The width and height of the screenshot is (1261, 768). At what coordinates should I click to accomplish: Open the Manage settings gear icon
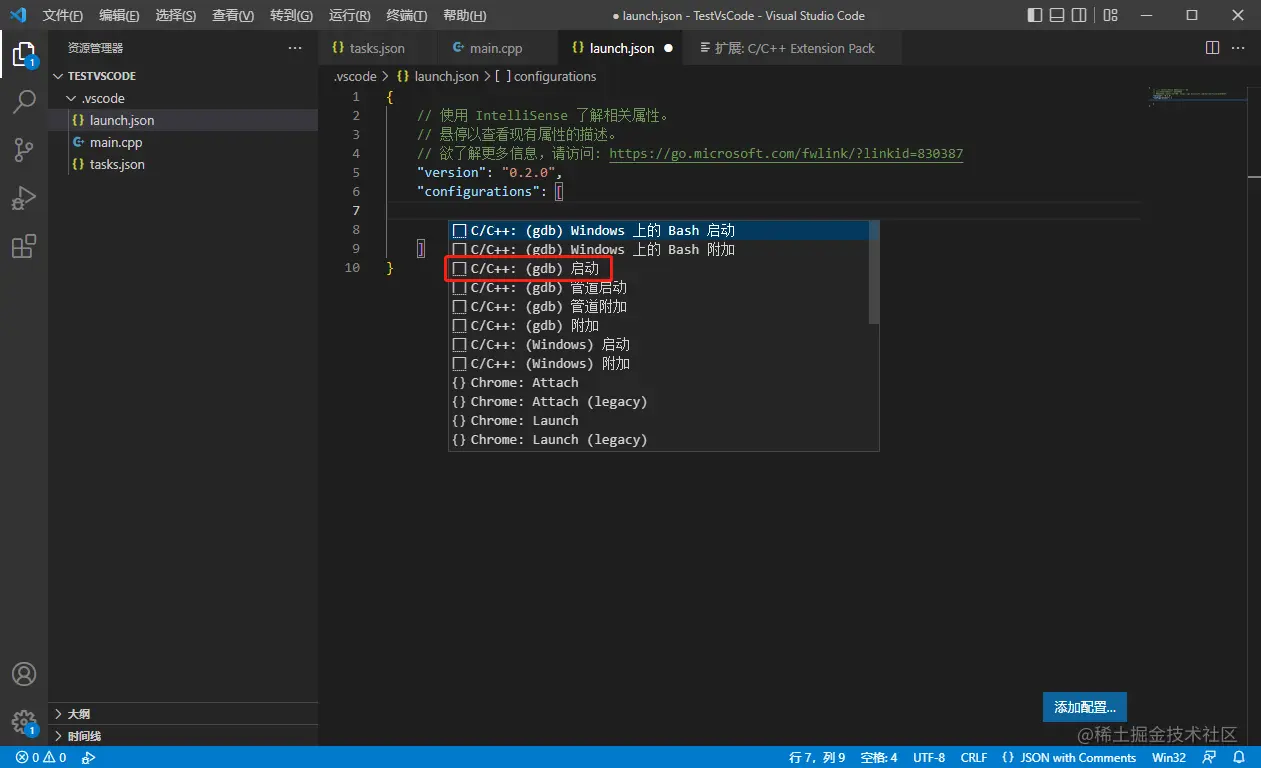24,722
